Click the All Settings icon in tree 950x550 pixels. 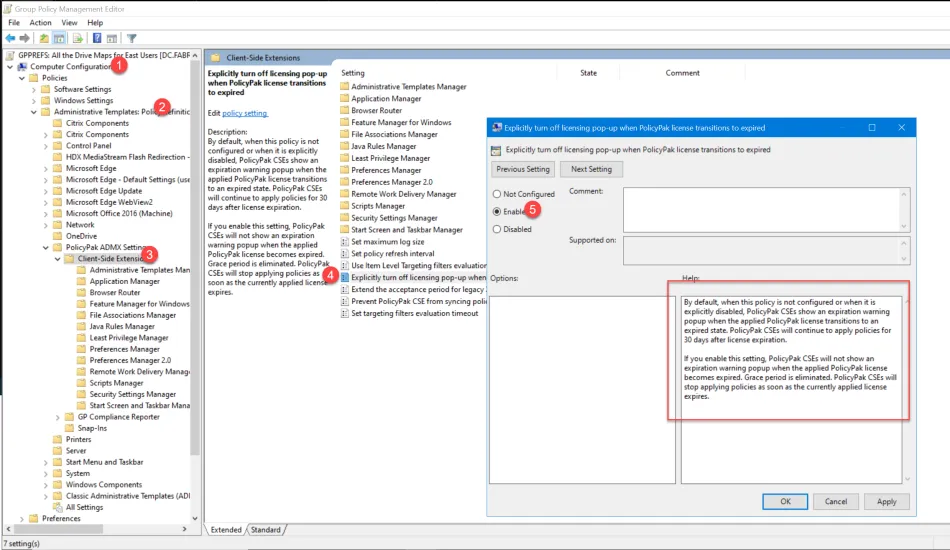click(58, 507)
